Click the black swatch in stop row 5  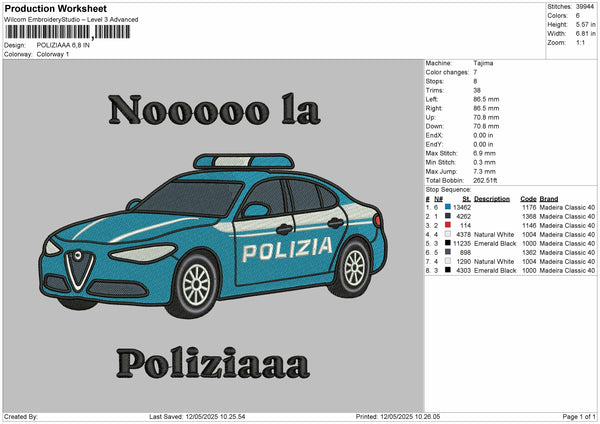(448, 243)
